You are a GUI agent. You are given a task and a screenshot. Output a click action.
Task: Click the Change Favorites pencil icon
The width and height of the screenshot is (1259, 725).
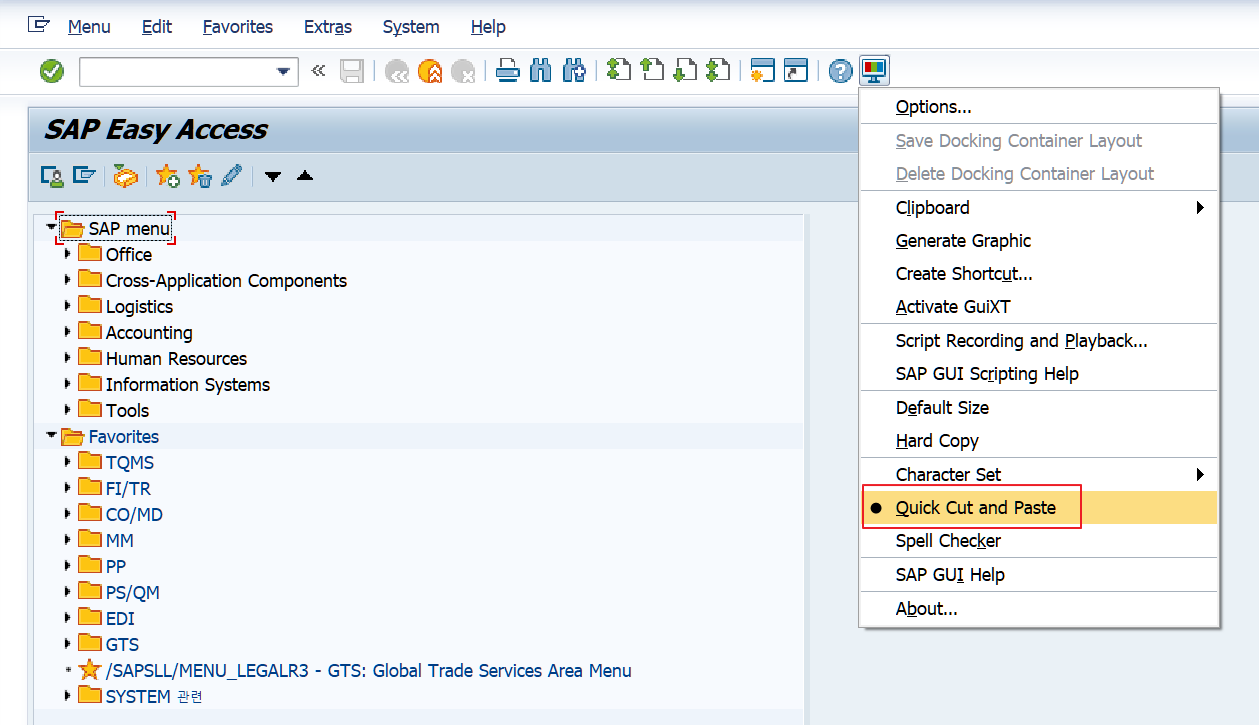coord(232,177)
